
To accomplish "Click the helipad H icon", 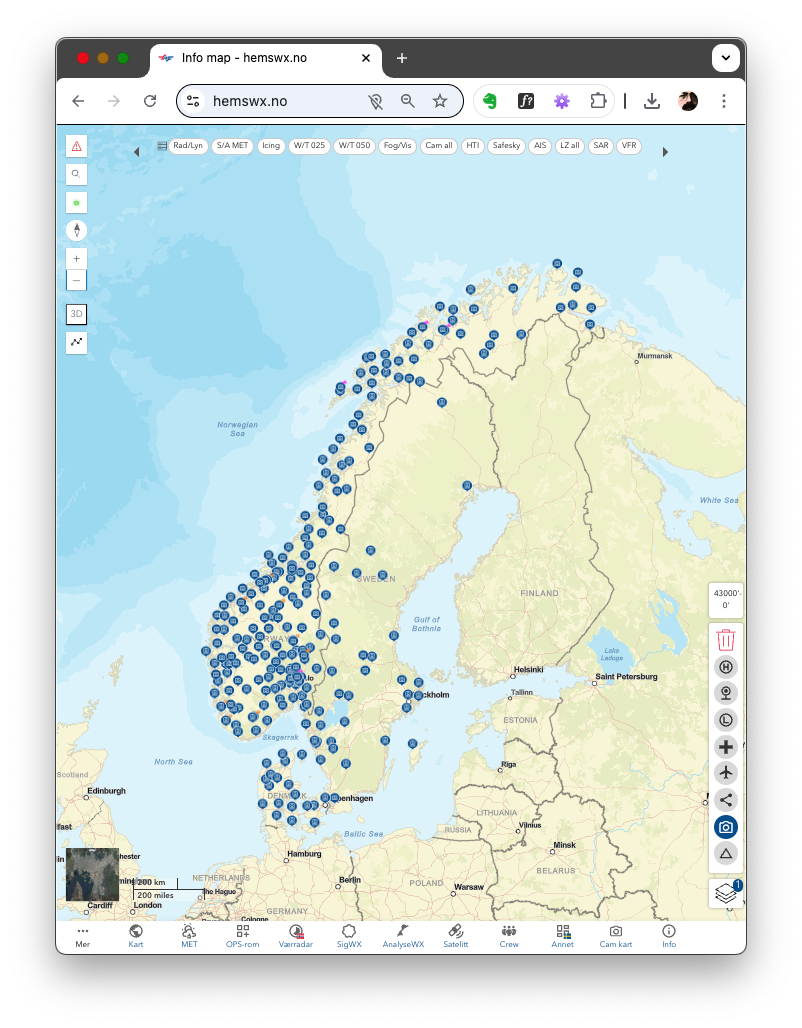I will (x=726, y=667).
